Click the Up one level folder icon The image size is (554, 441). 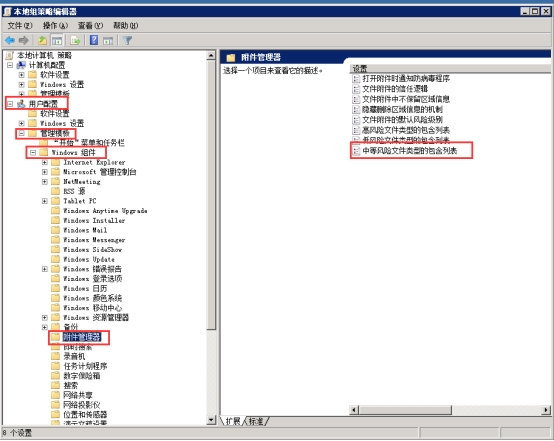tap(42, 41)
